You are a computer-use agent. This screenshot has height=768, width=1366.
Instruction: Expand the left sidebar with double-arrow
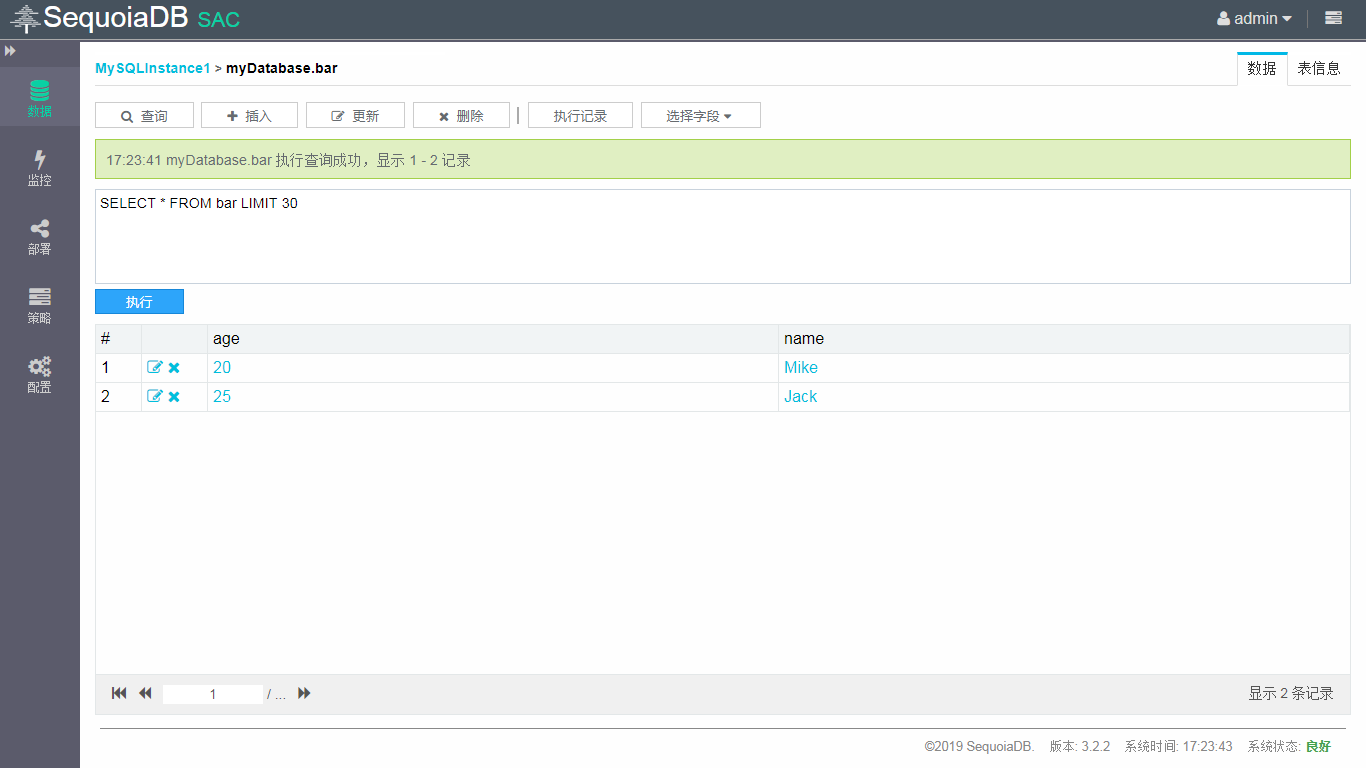(x=10, y=50)
